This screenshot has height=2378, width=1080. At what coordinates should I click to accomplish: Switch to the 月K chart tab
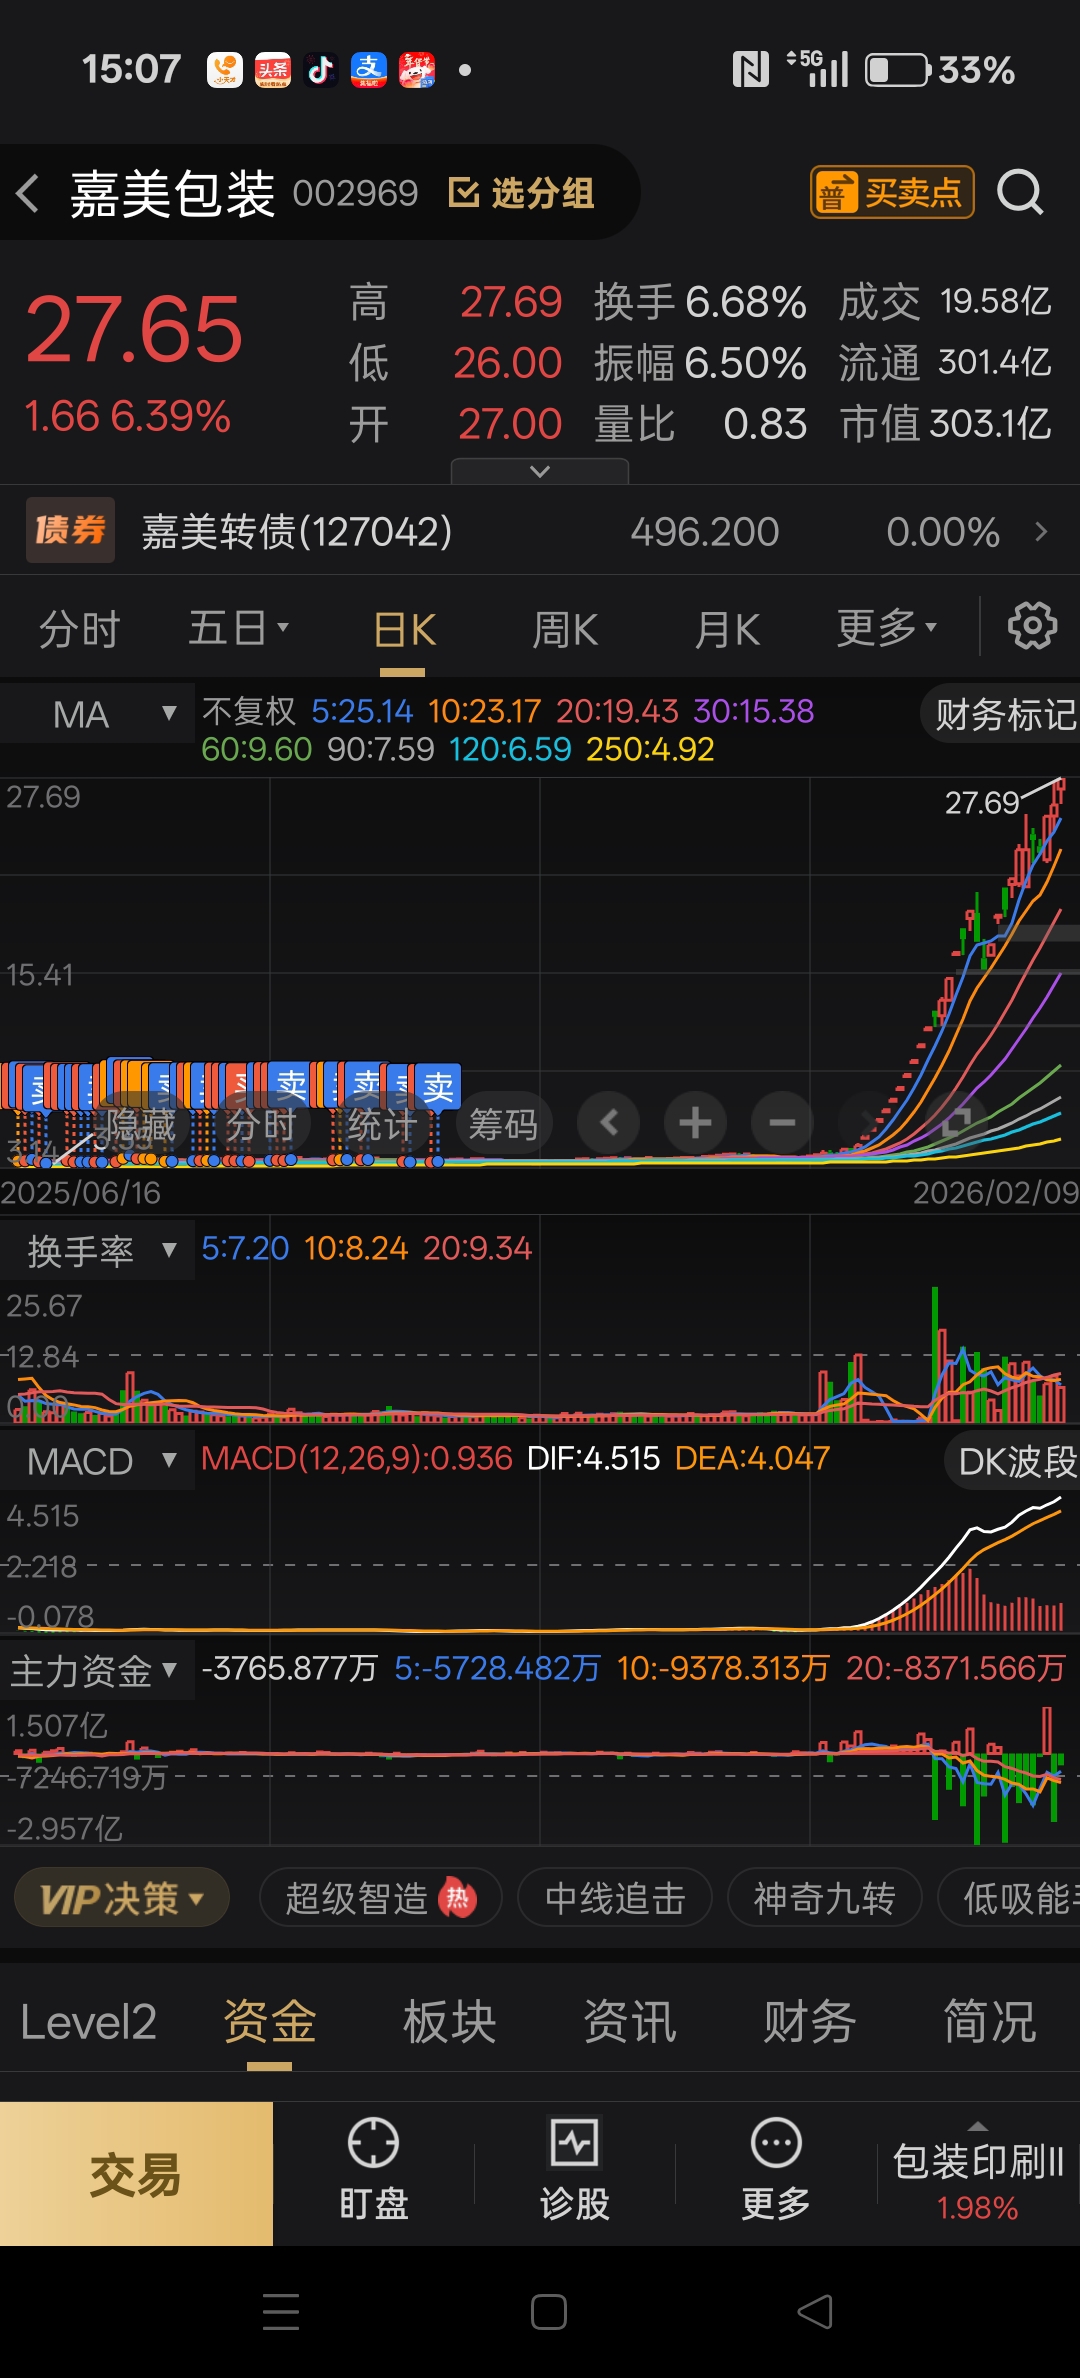click(728, 630)
